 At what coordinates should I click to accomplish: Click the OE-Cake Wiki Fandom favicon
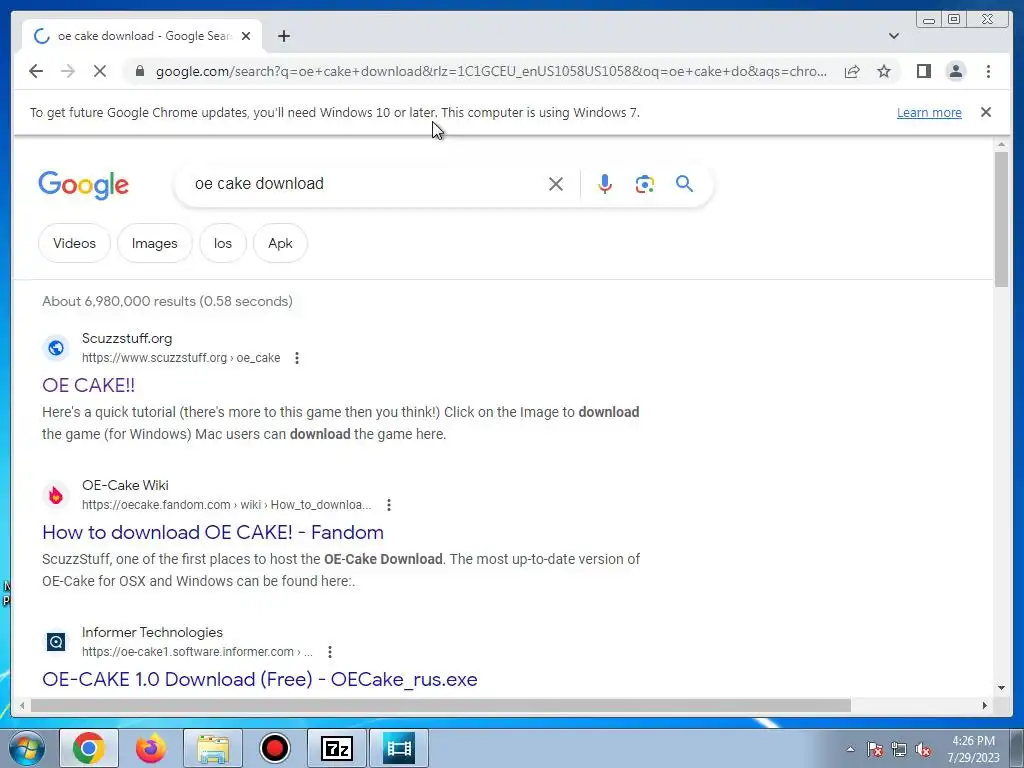coord(56,495)
